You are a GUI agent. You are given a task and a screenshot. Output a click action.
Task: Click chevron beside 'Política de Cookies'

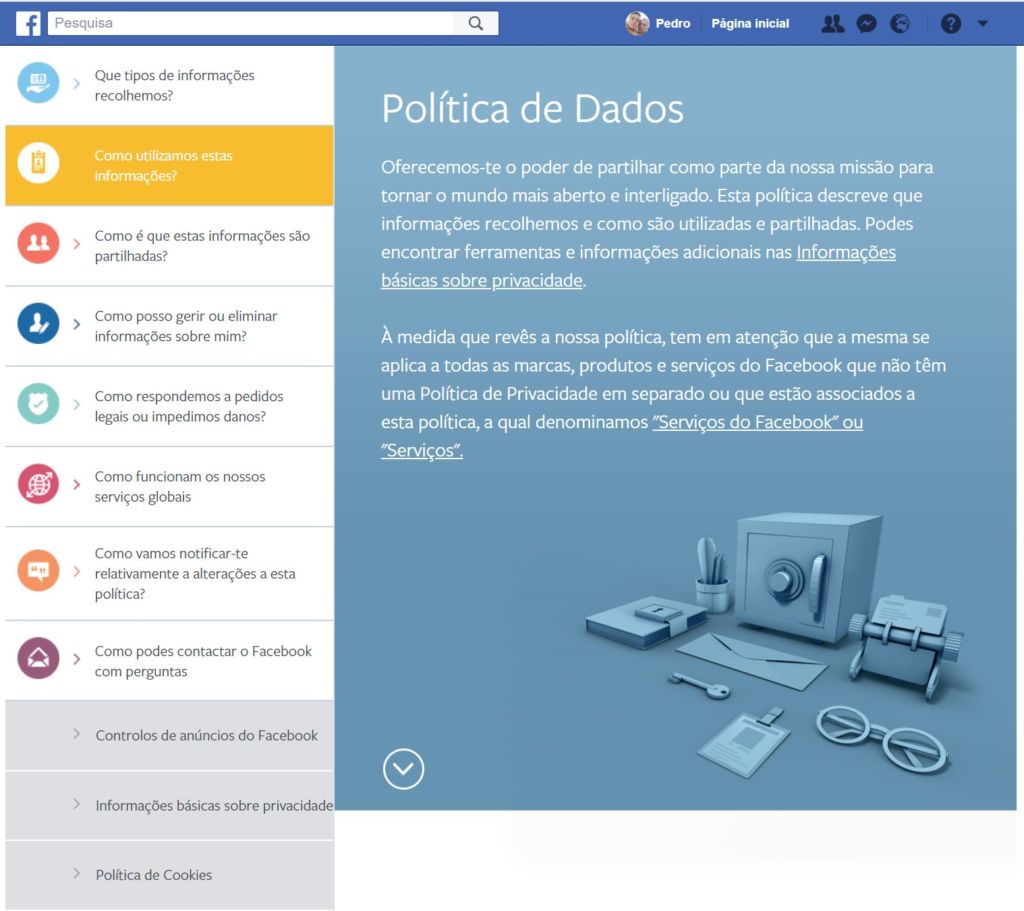(x=76, y=874)
